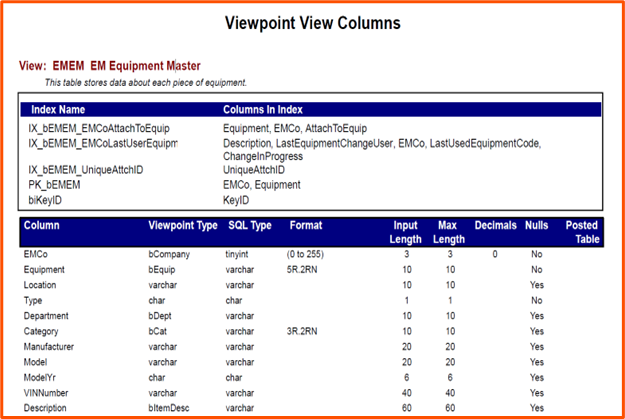Click the Max Length value for Description row
The image size is (625, 419).
[x=450, y=408]
